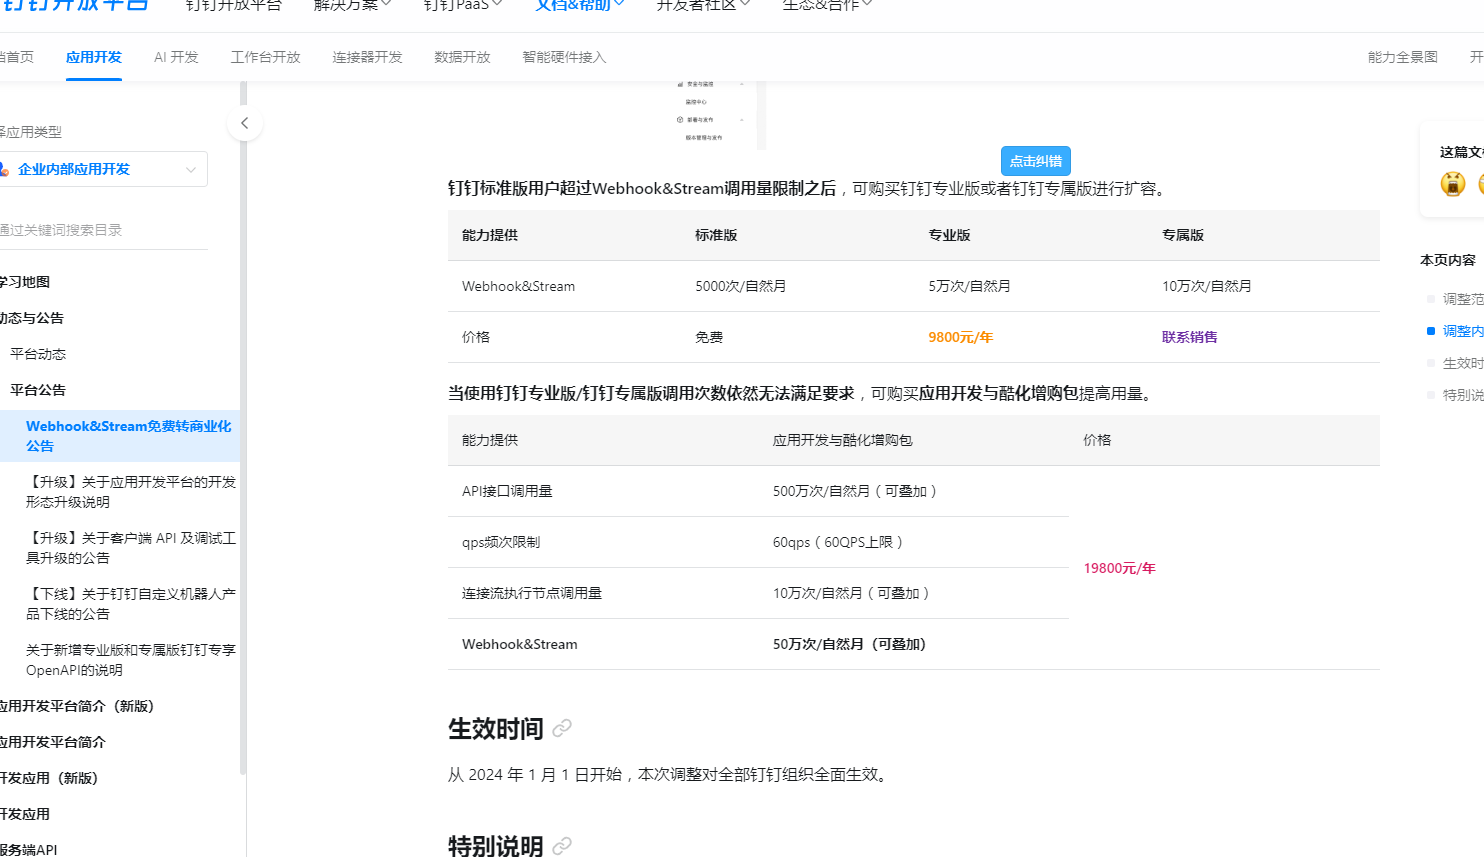The image size is (1484, 857).
Task: Open 应用开发平台简介 without 新版 in sidebar
Action: [53, 742]
